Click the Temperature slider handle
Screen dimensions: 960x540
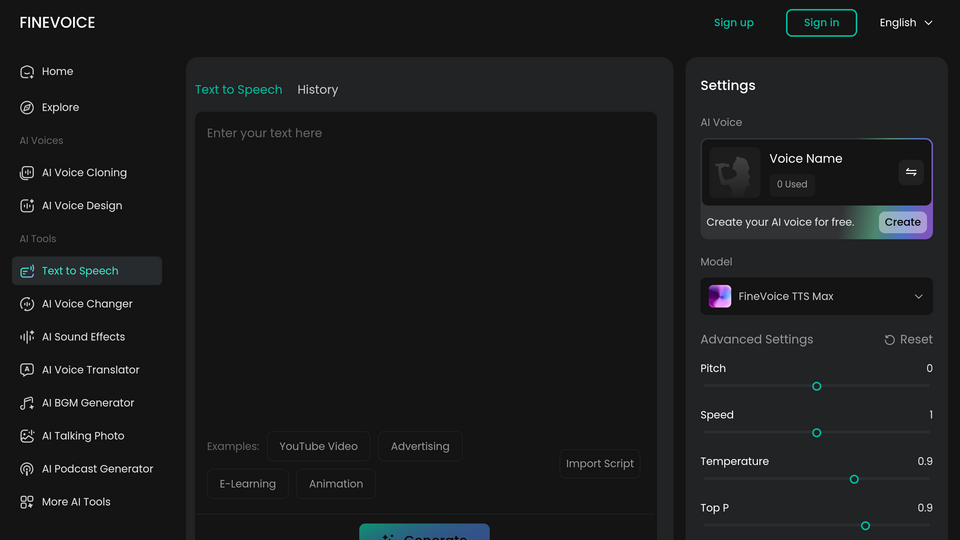[x=854, y=479]
